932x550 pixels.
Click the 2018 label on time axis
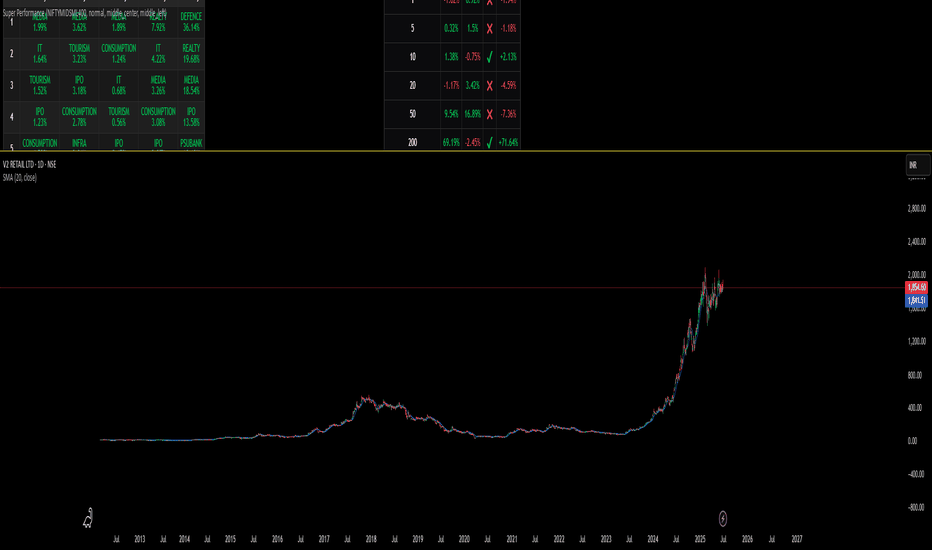click(371, 539)
